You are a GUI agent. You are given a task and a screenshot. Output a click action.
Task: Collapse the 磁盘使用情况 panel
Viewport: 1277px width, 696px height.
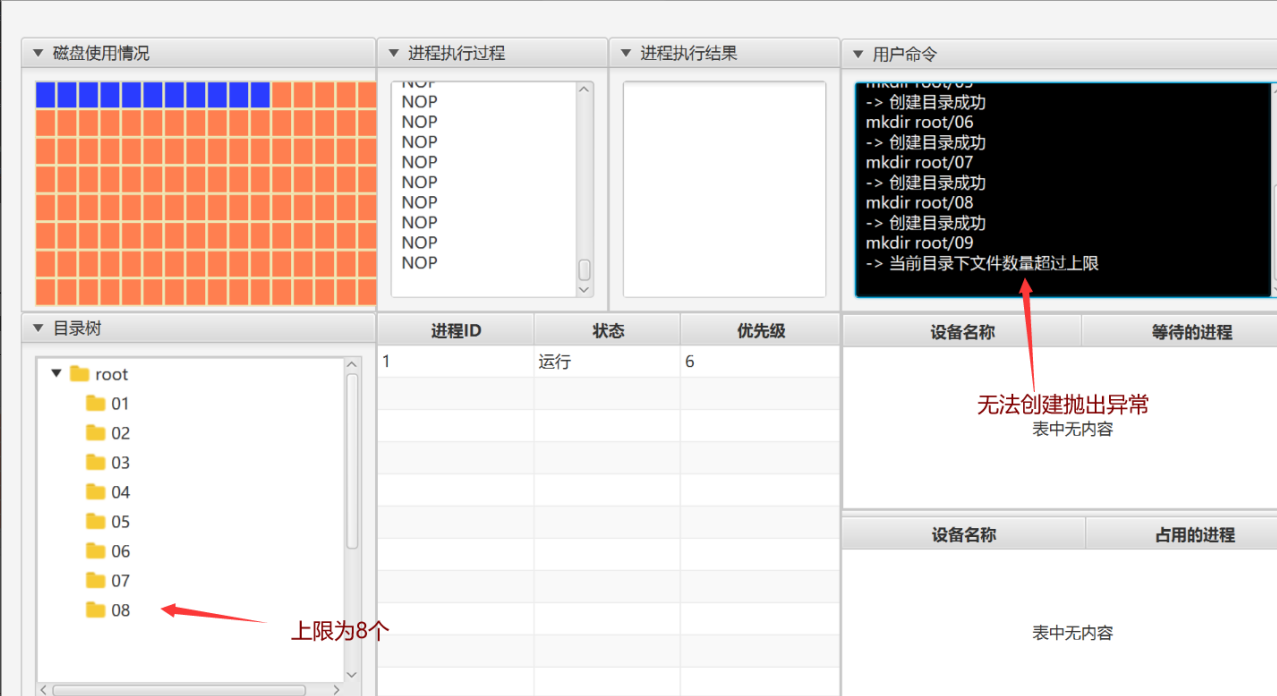click(x=38, y=54)
